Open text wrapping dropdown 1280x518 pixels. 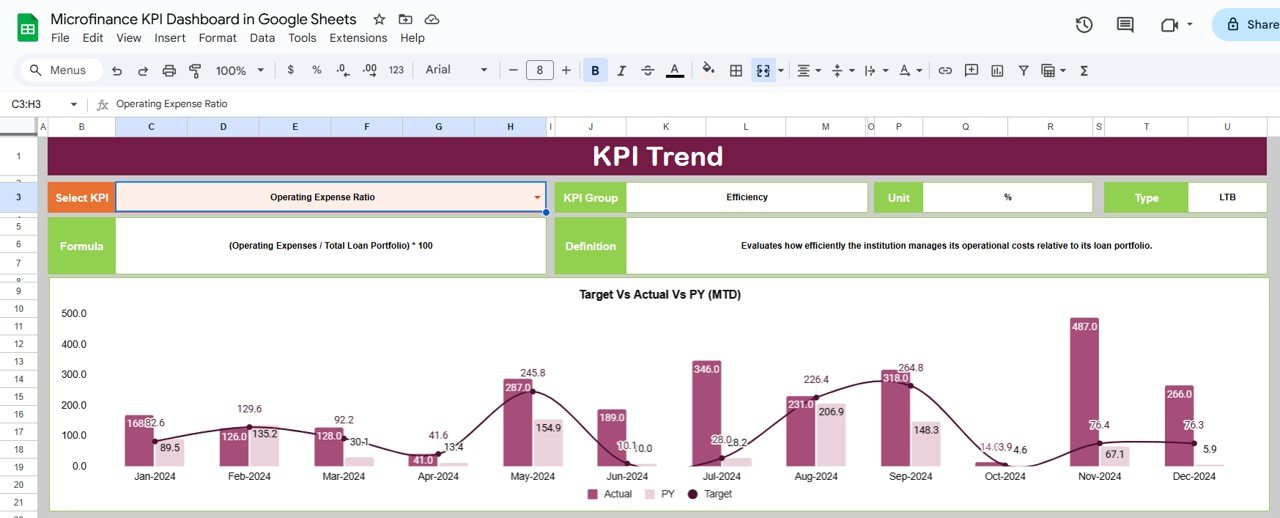[x=875, y=70]
